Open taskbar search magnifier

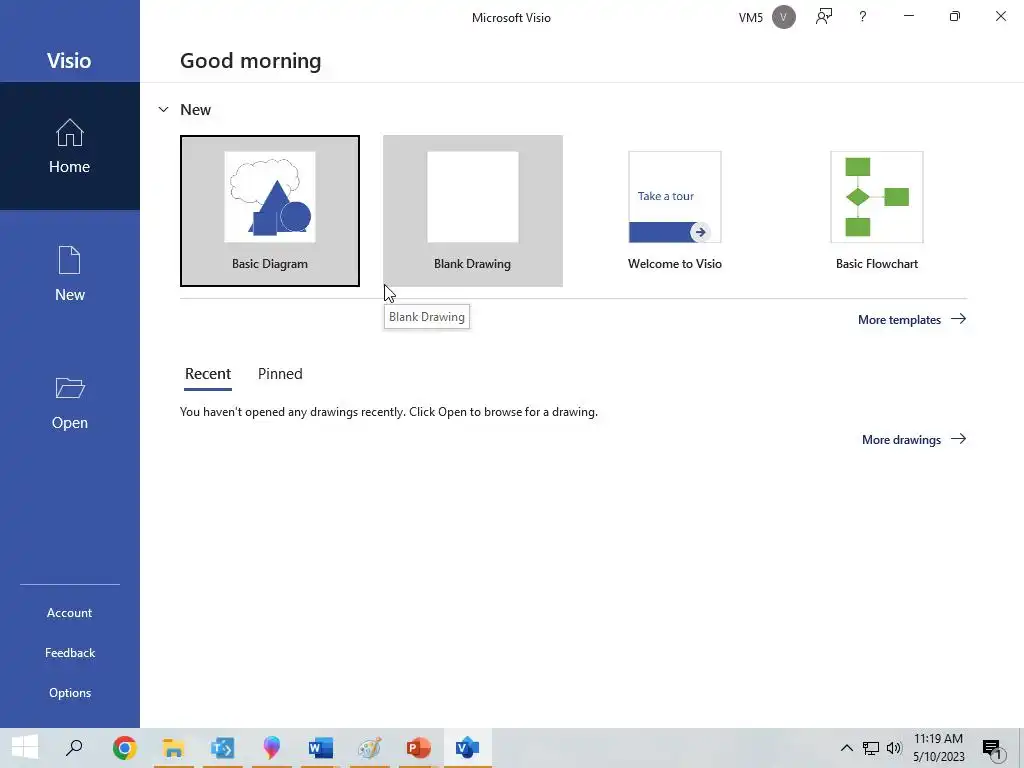point(74,748)
